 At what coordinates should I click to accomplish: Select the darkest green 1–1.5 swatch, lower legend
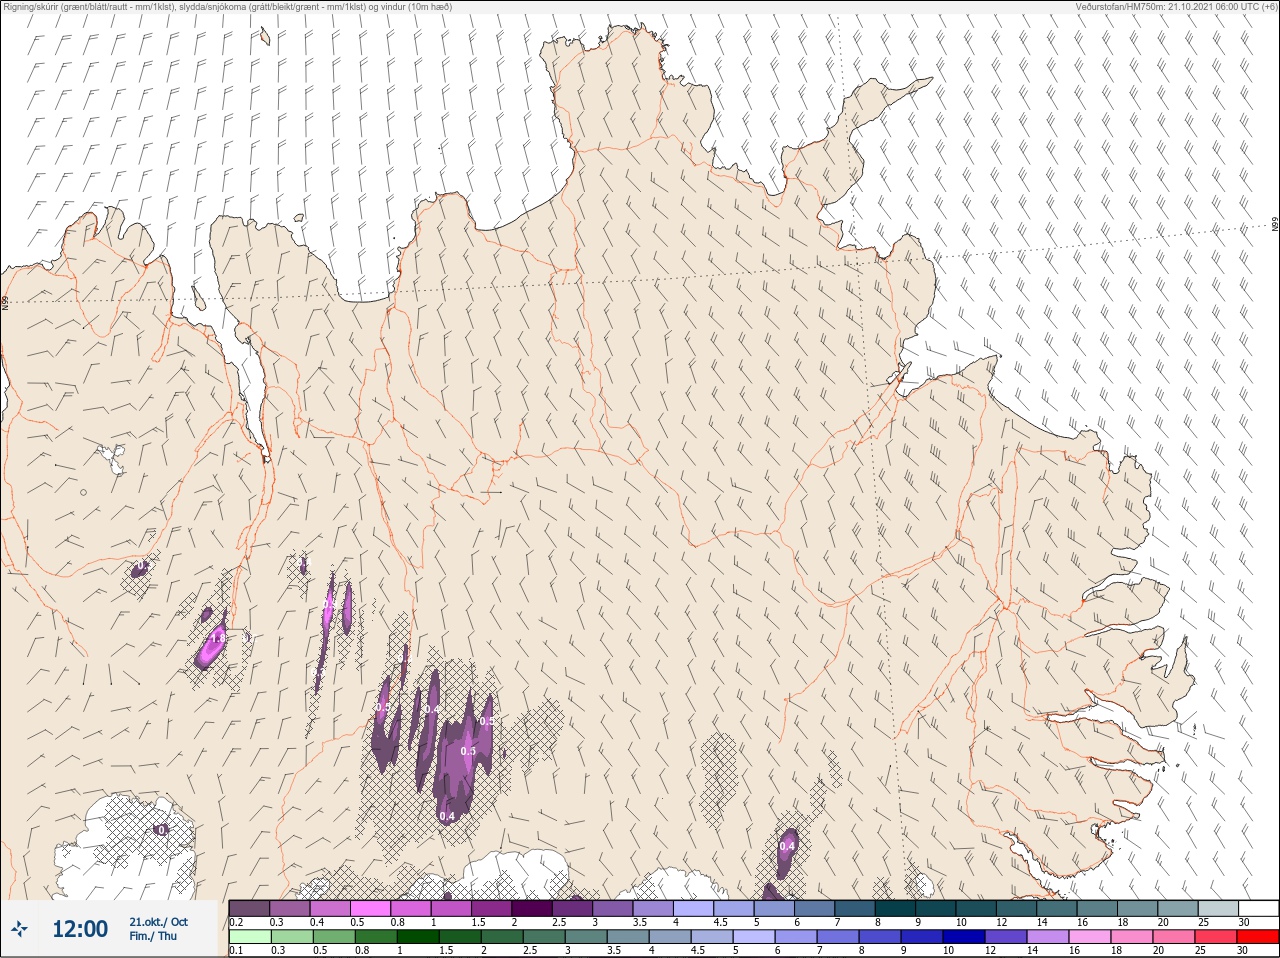click(417, 937)
